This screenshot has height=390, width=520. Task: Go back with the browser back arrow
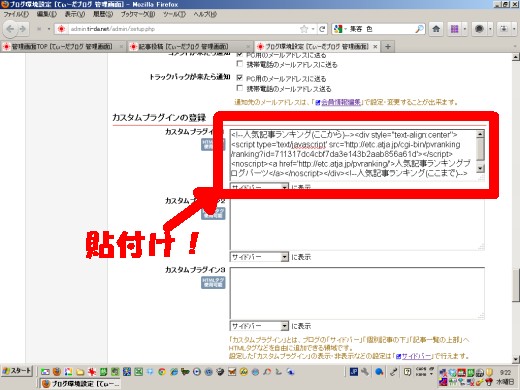[10, 29]
